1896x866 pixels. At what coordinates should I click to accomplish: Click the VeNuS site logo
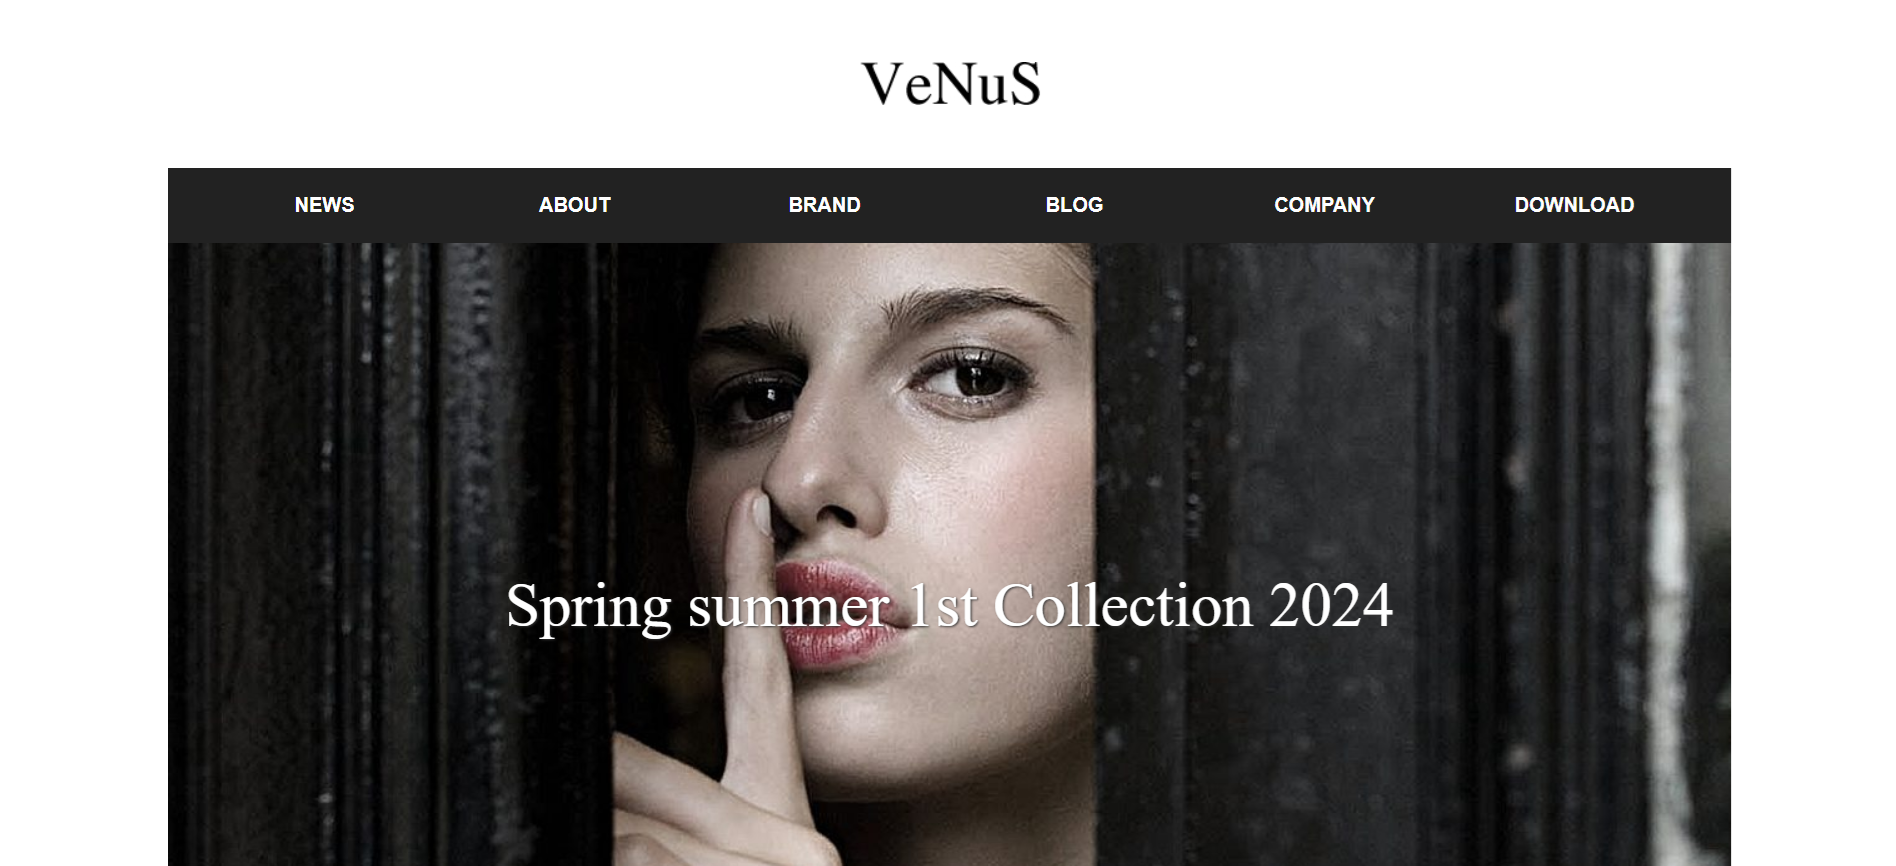[950, 84]
